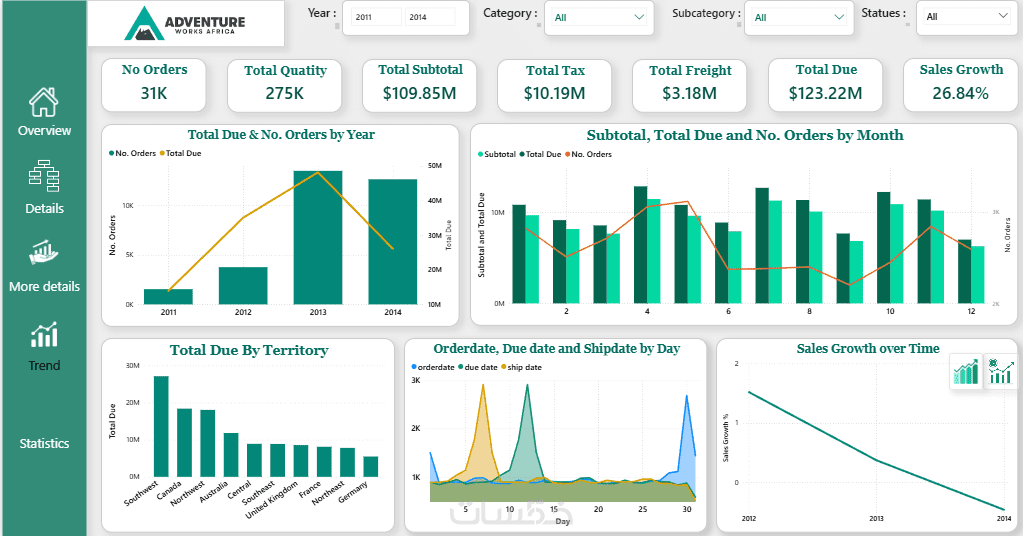Click the 'Statues :' filter label

884,13
